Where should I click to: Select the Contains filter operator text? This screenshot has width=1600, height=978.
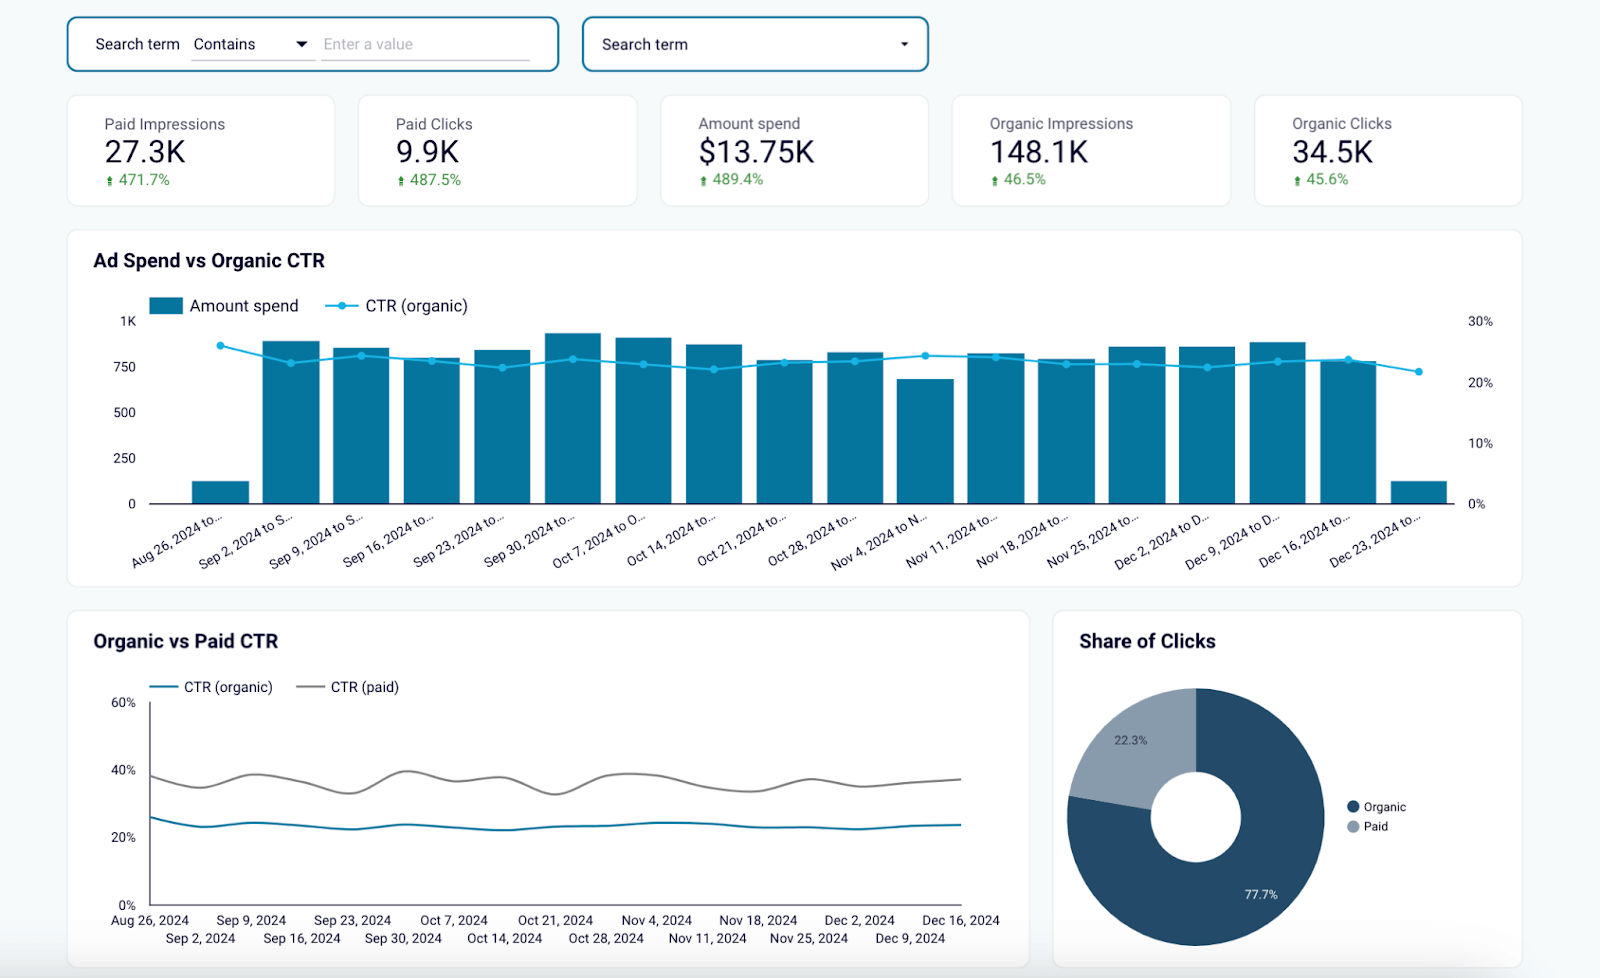pos(224,44)
